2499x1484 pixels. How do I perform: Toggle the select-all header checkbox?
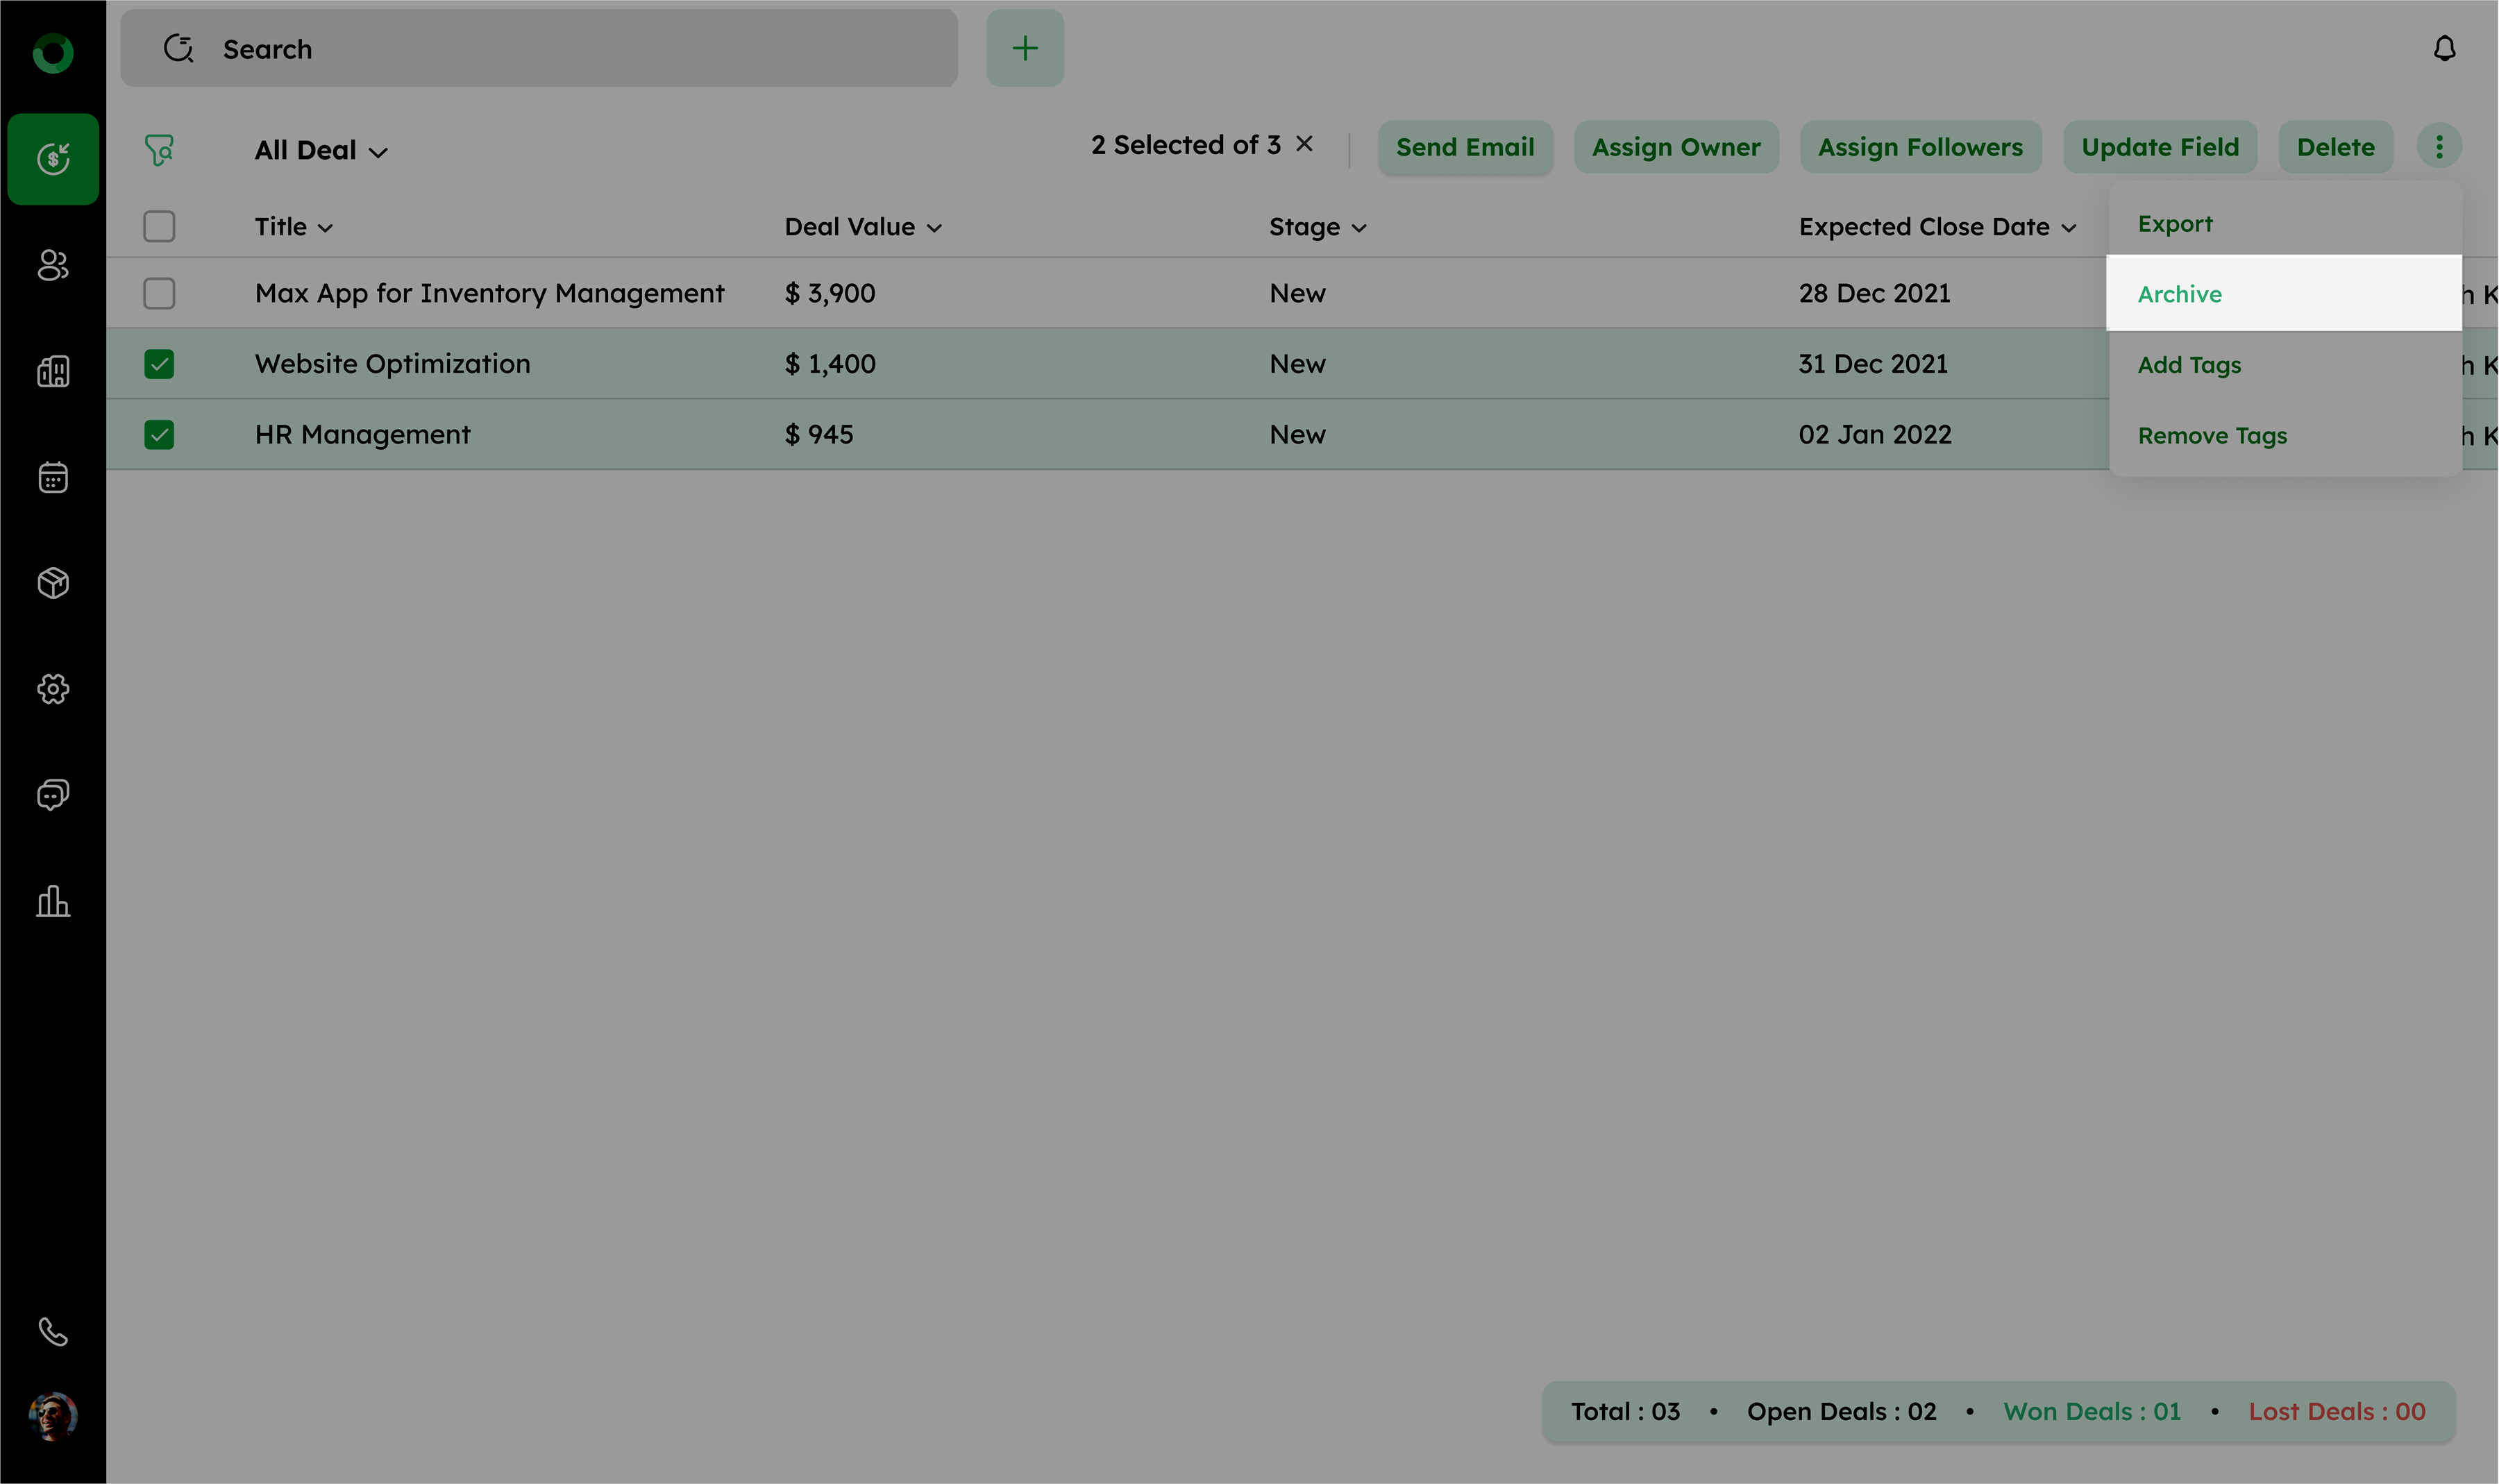159,227
